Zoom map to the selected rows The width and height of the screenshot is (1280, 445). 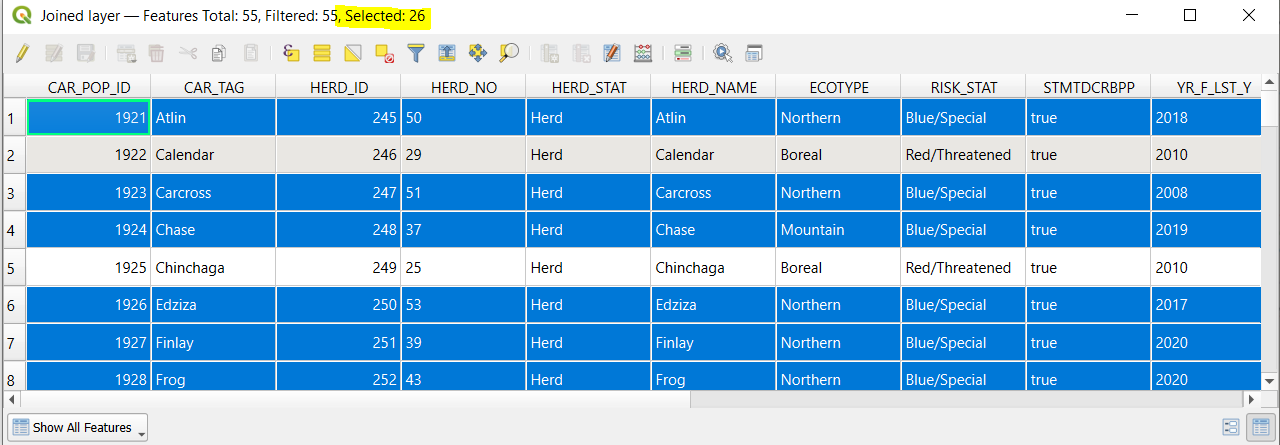pos(509,53)
